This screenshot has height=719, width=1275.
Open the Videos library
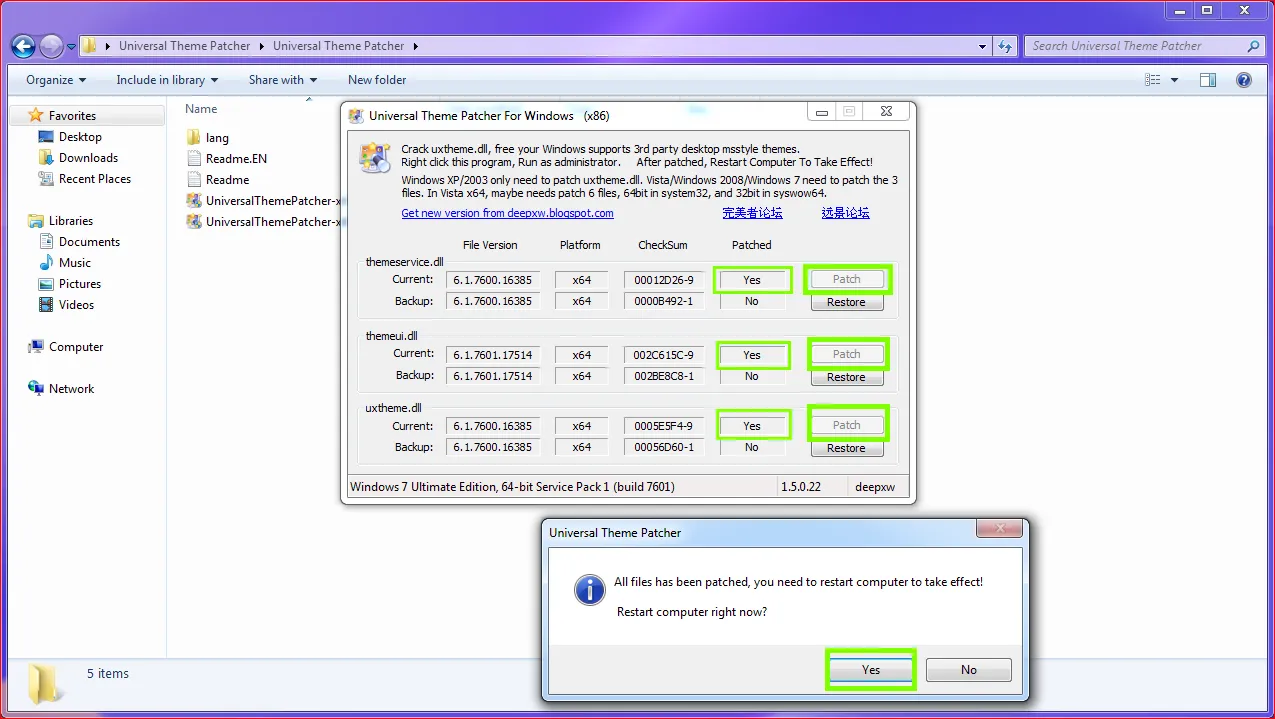(76, 305)
